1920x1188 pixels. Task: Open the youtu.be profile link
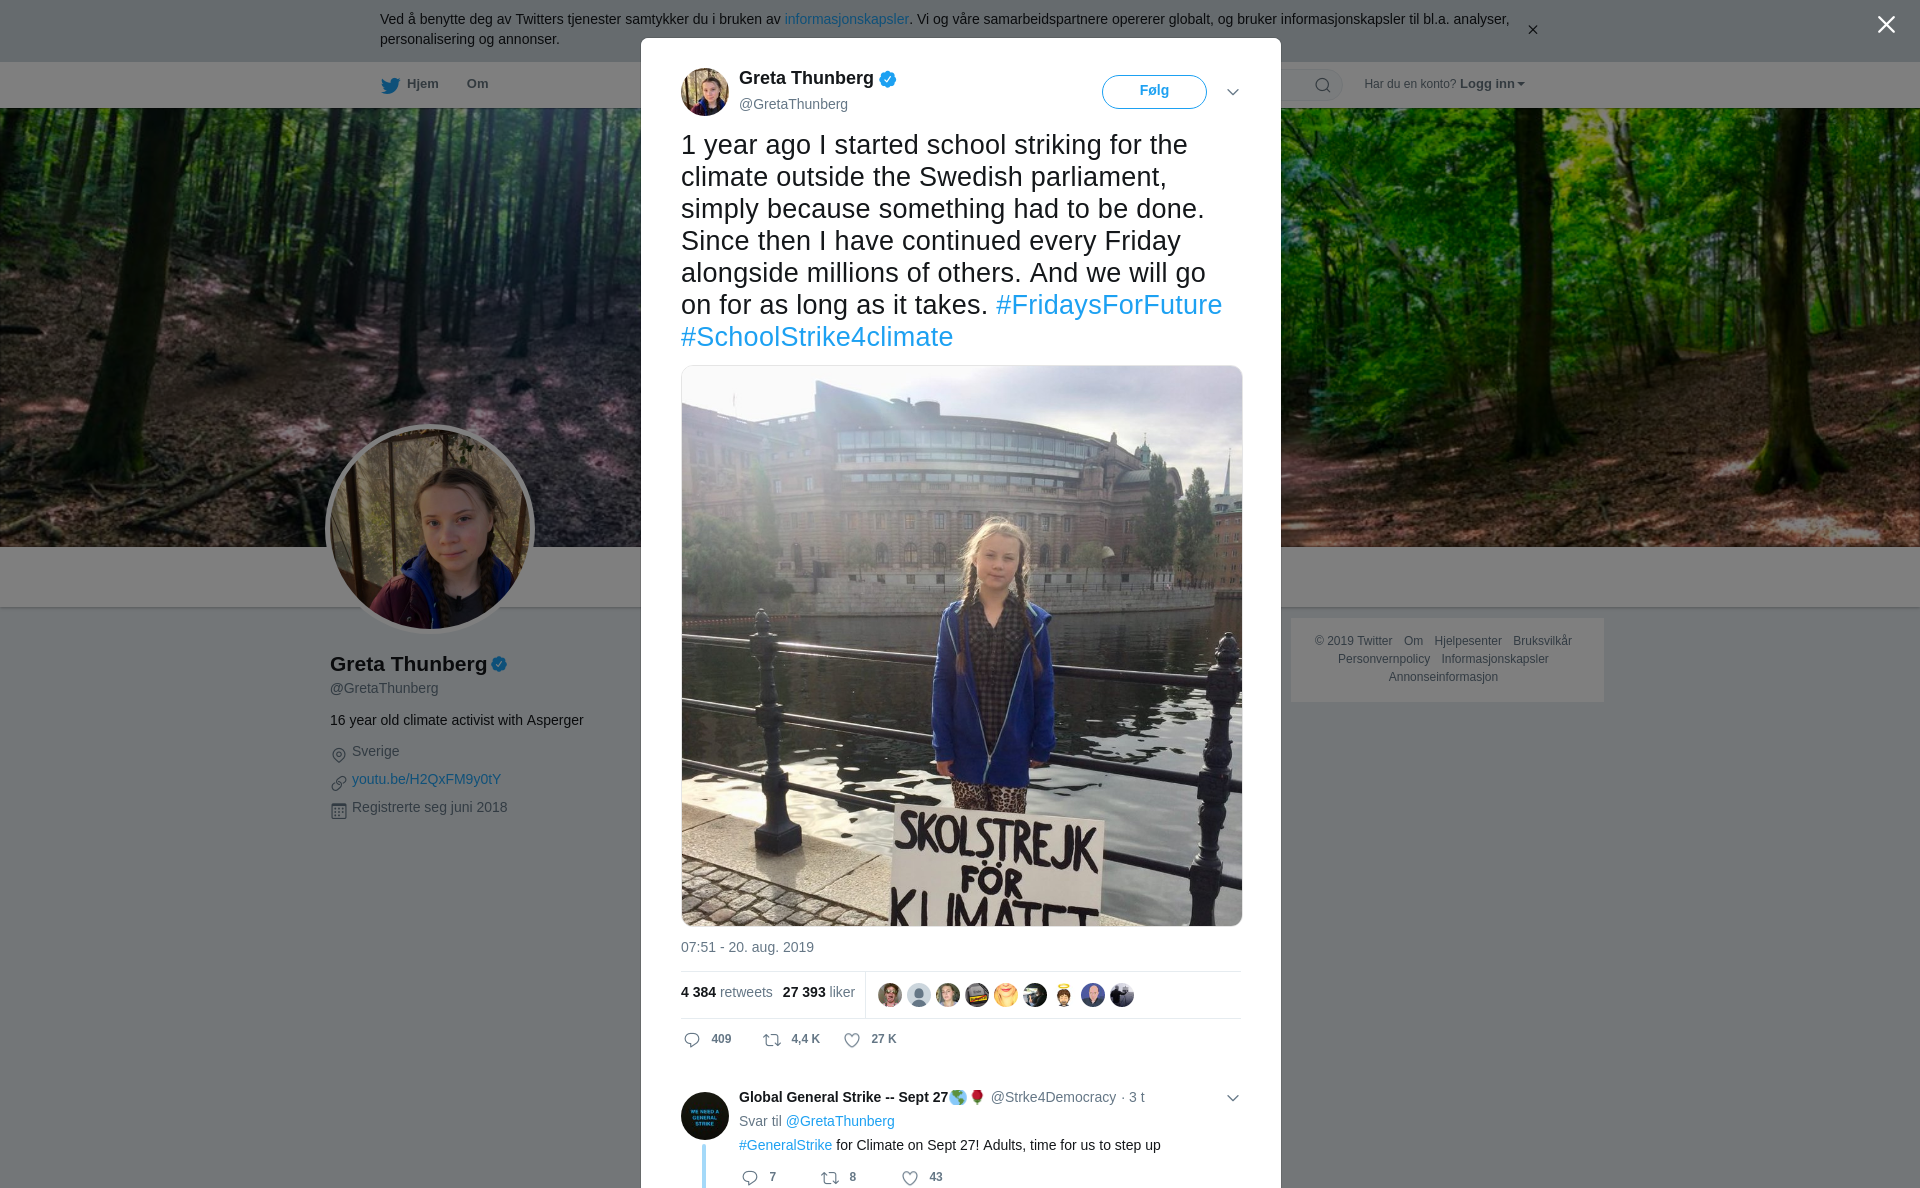(426, 779)
